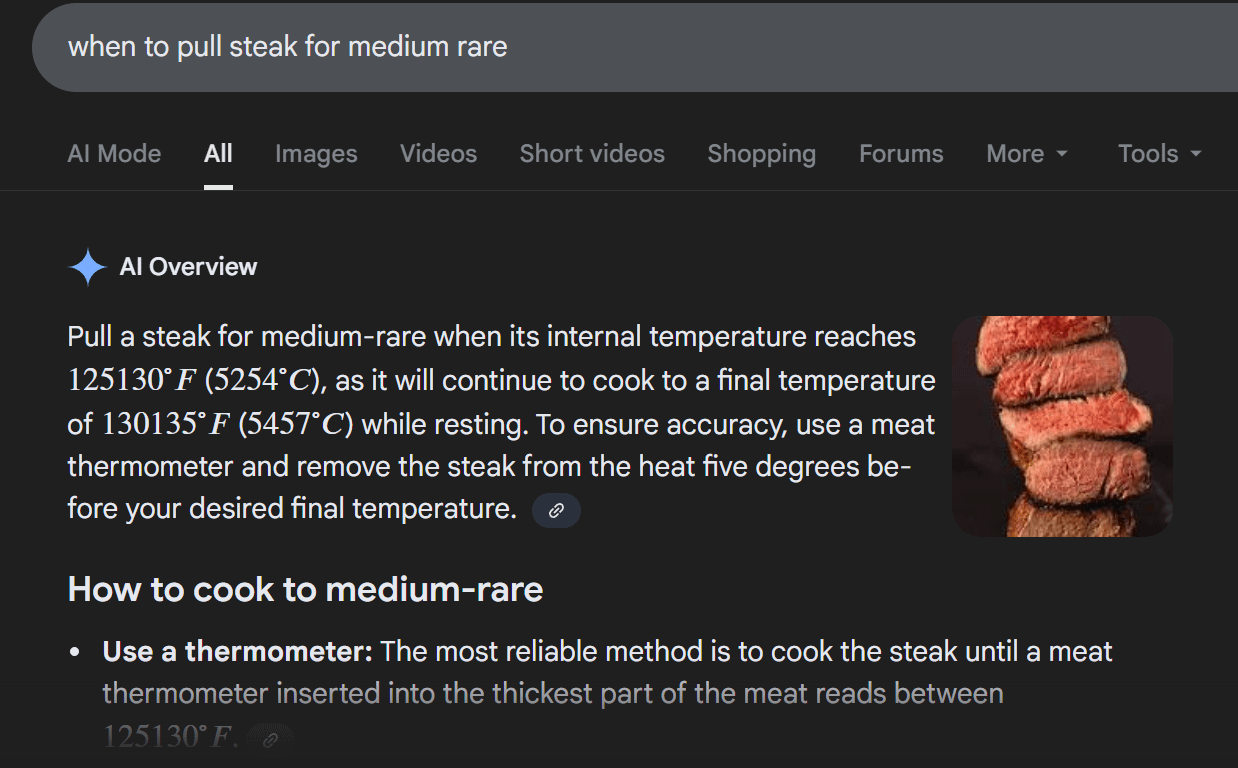Show the Shopping results tab
This screenshot has height=768, width=1238.
pyautogui.click(x=761, y=154)
